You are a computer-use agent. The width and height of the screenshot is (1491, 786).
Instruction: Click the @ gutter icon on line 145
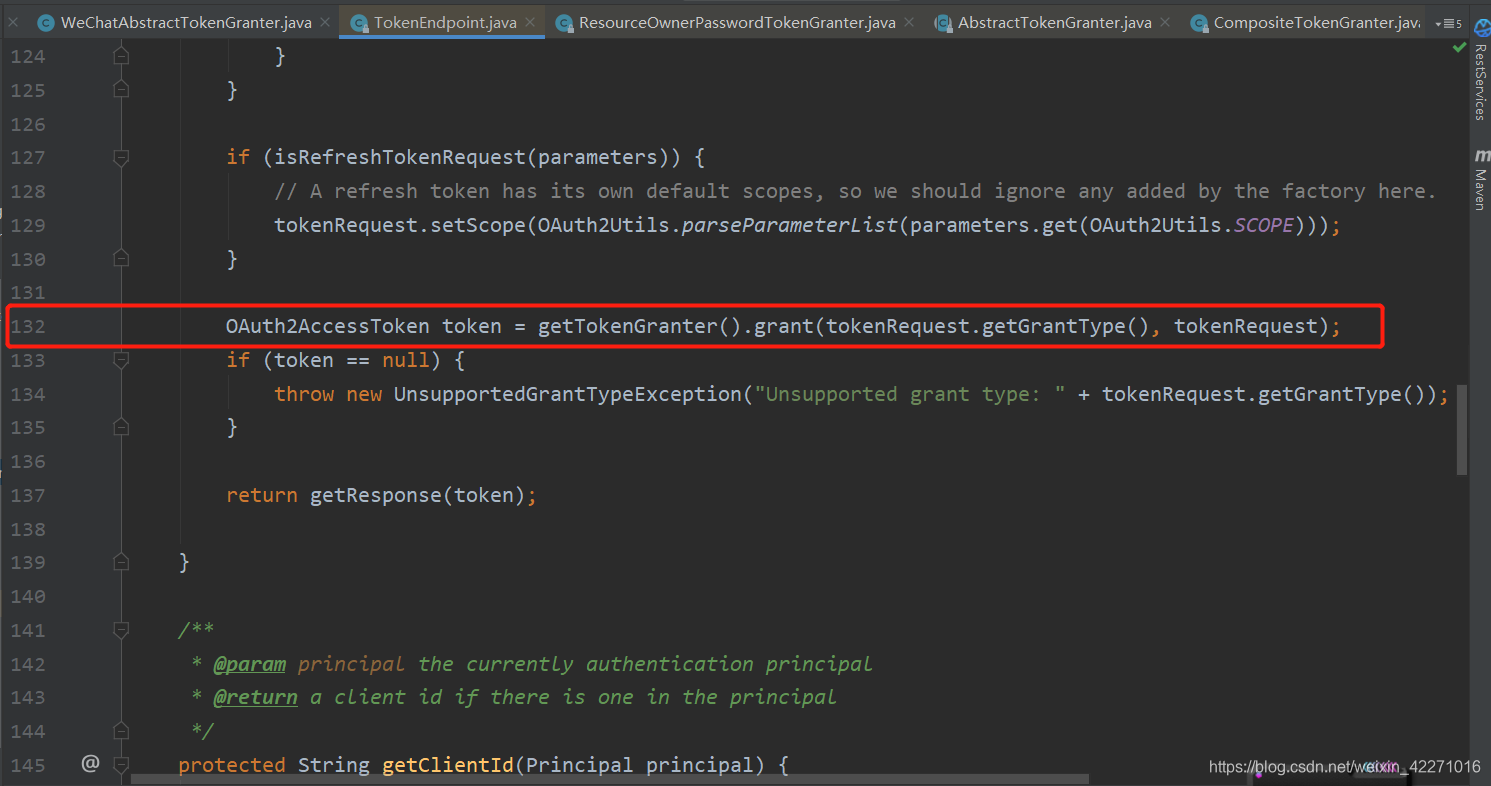pyautogui.click(x=90, y=764)
